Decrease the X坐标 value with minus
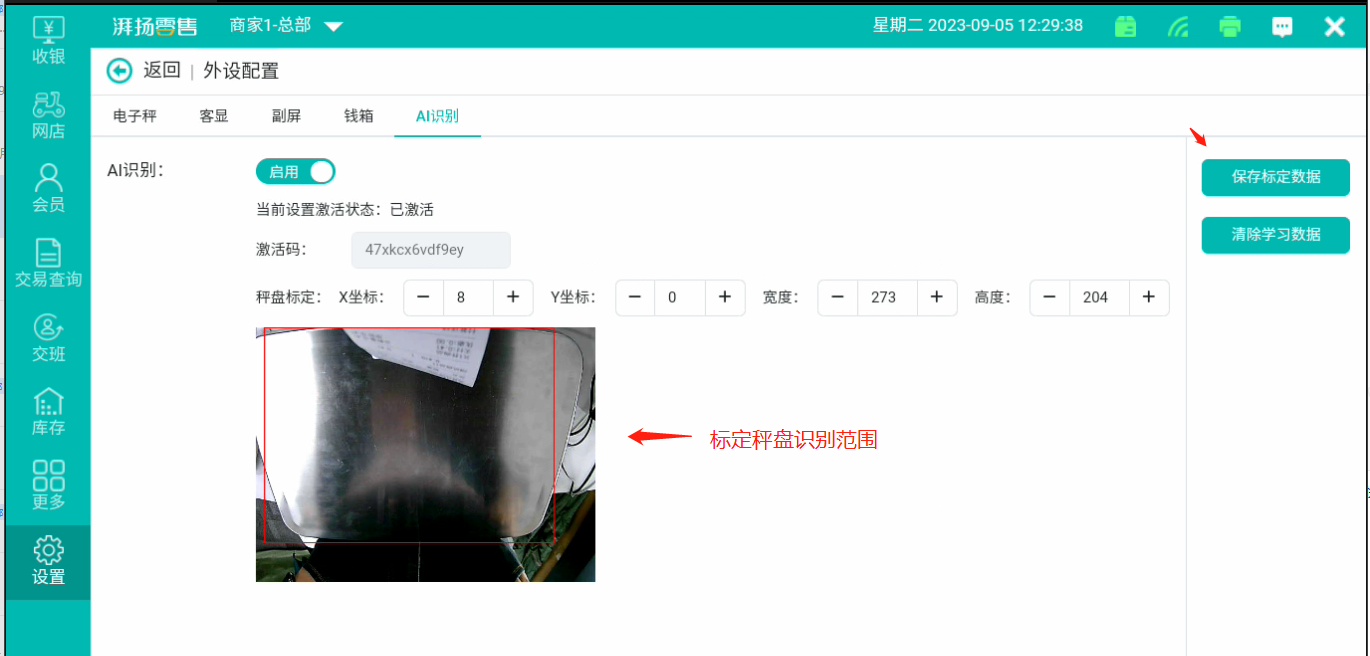 coord(423,297)
